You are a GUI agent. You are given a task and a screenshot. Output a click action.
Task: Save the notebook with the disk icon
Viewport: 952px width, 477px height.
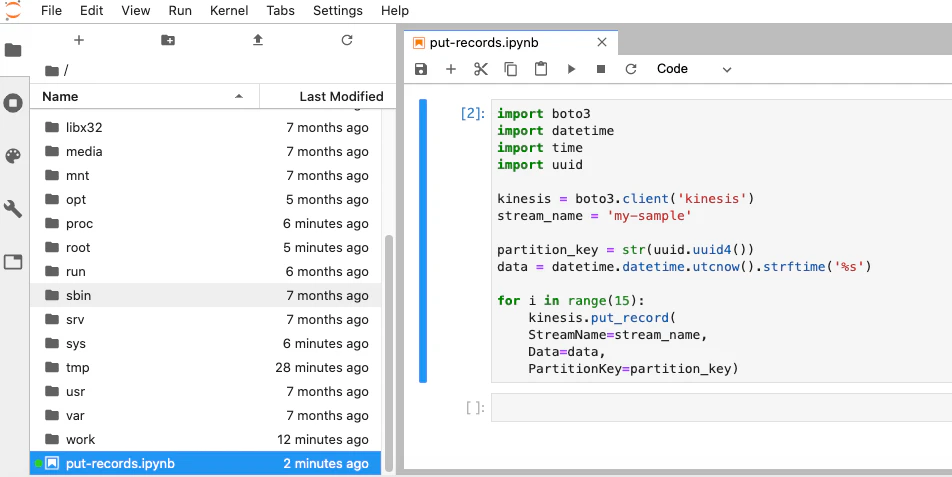[x=421, y=69]
